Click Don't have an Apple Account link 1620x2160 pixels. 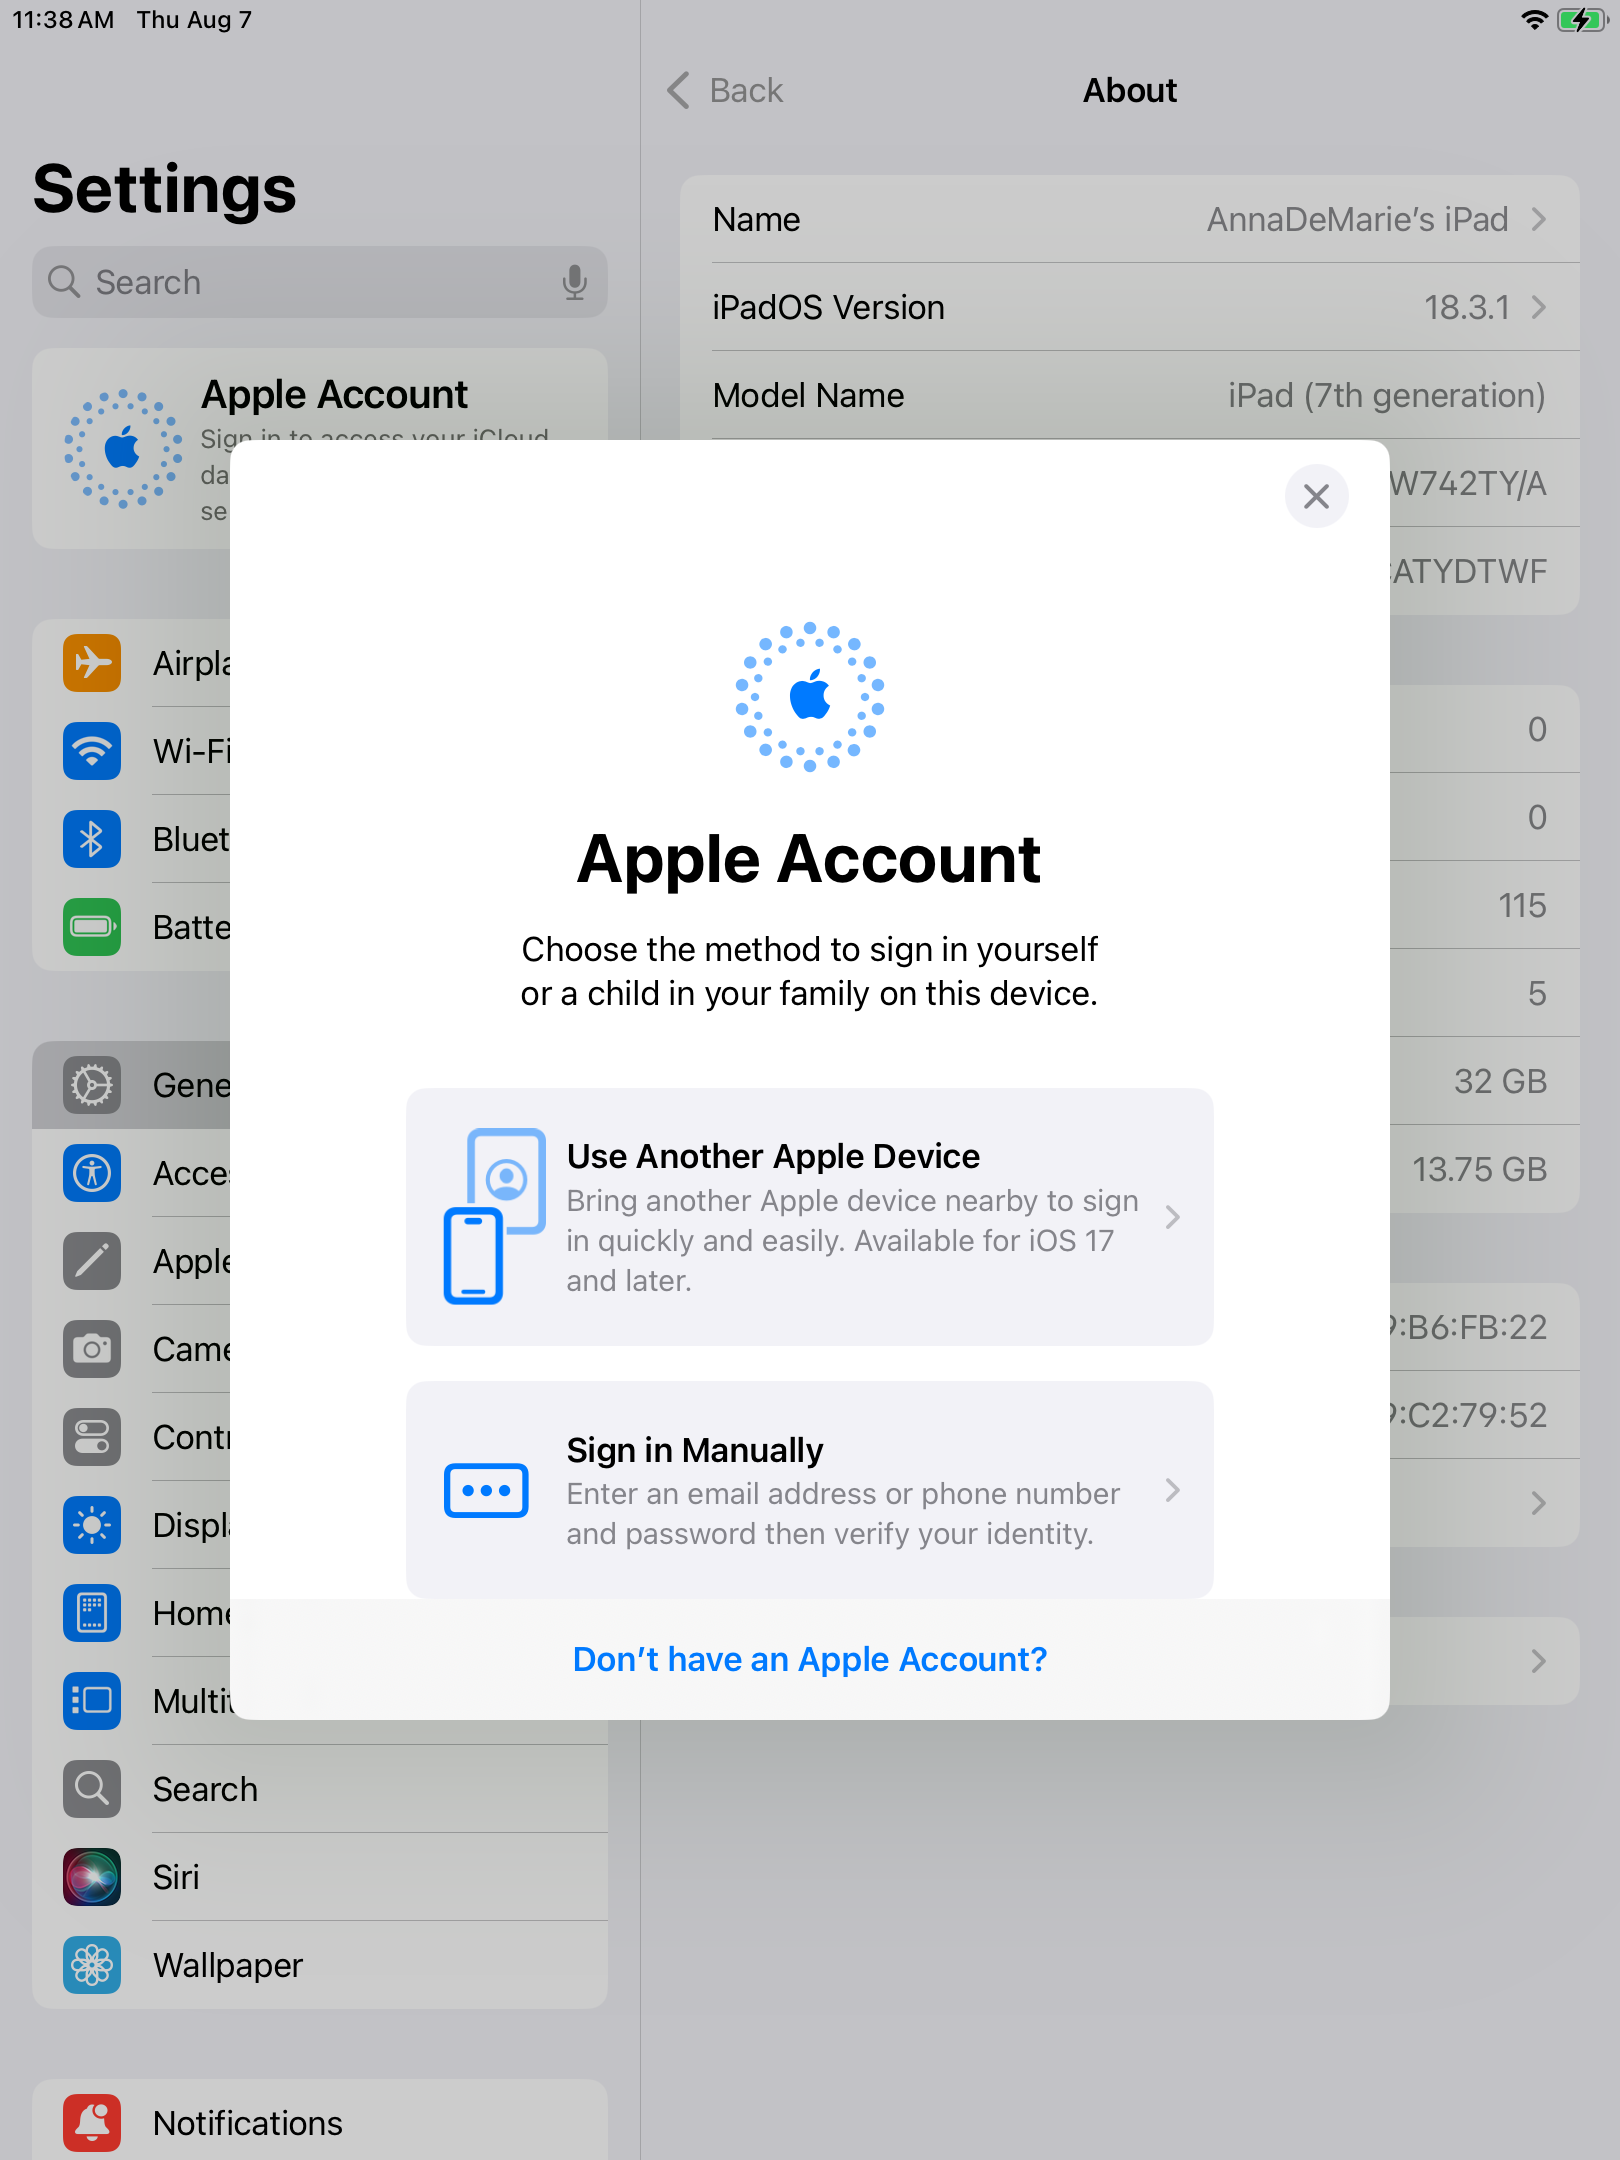[809, 1660]
